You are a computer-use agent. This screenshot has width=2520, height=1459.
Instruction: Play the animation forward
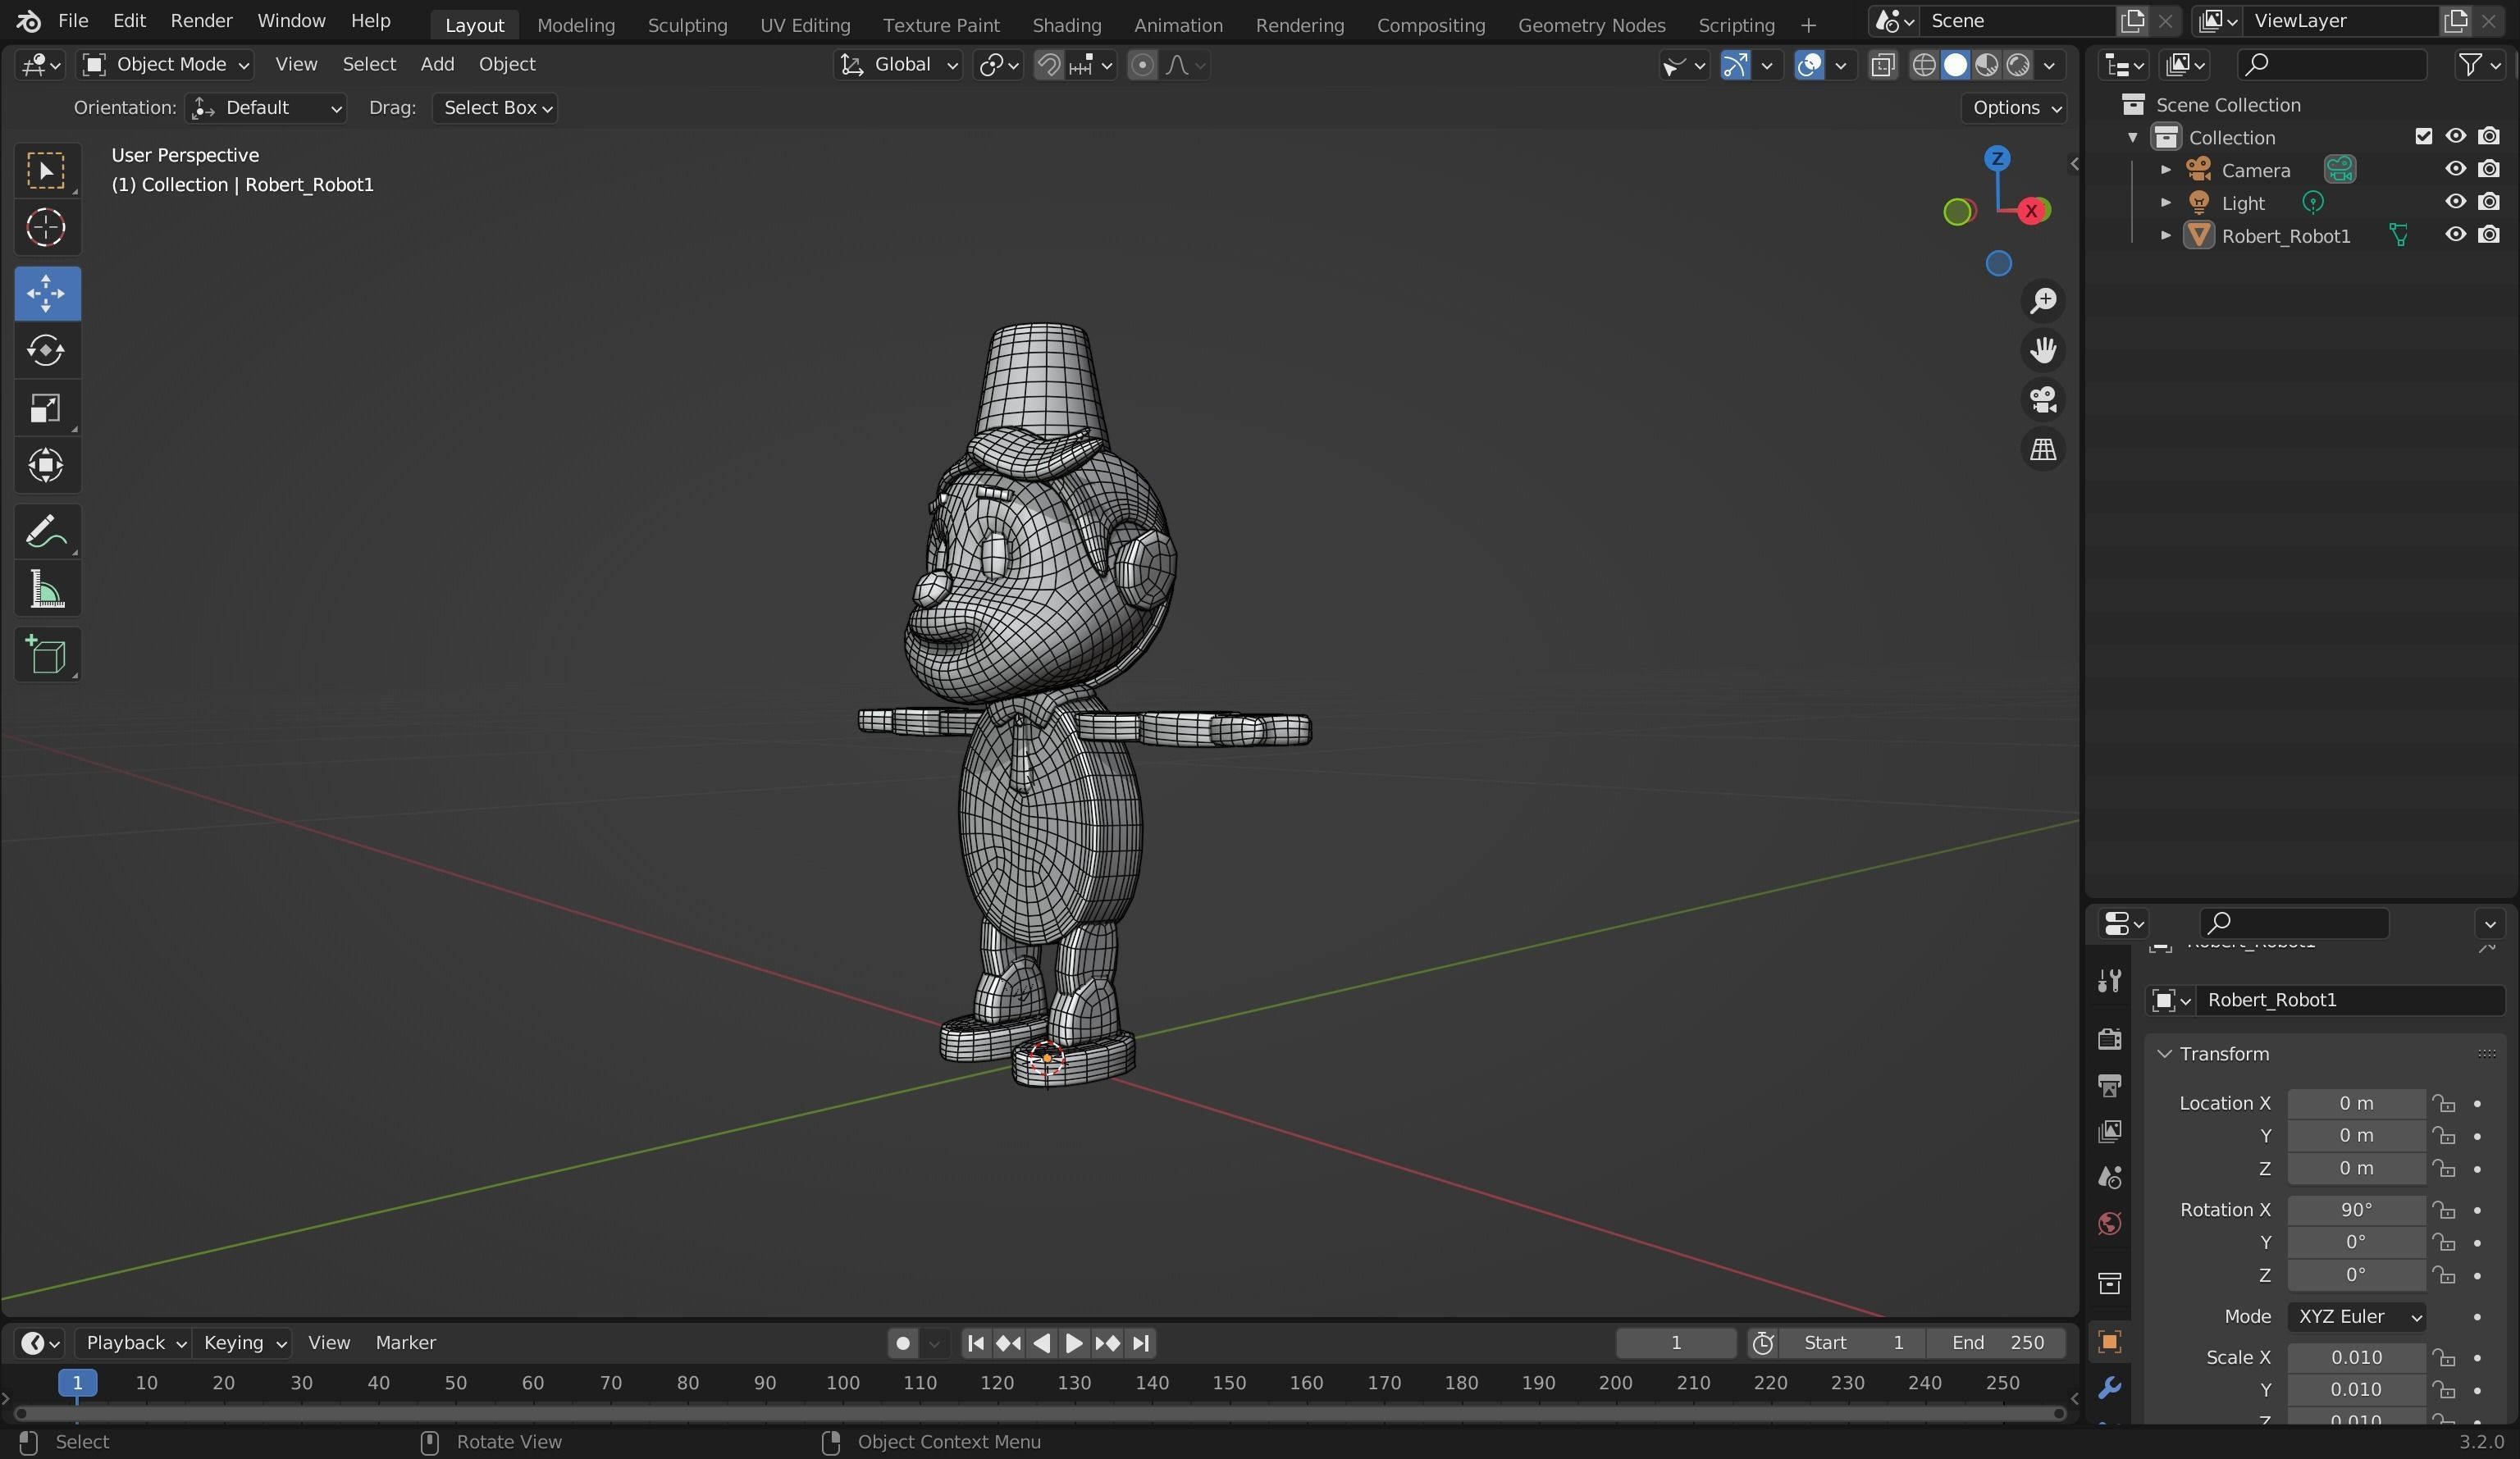[1074, 1343]
